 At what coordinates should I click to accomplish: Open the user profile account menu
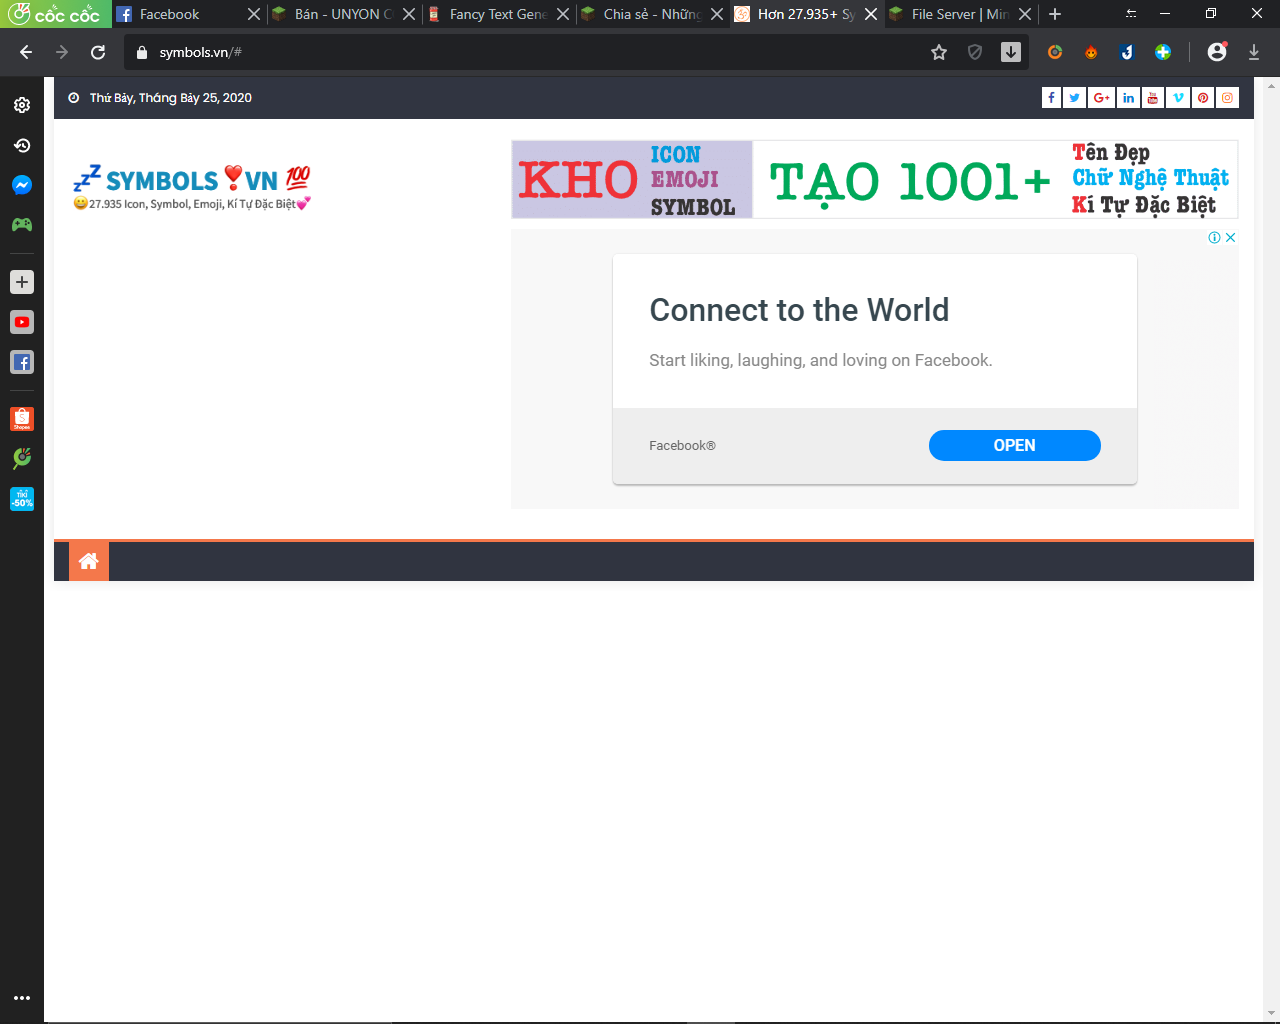(1217, 52)
